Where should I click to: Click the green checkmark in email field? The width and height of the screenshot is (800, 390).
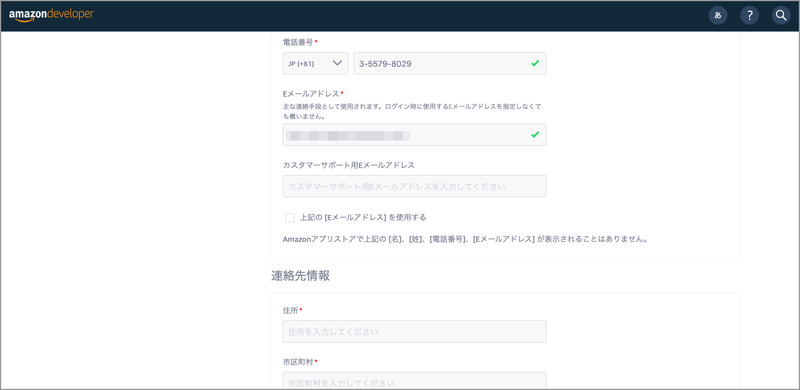tap(535, 135)
